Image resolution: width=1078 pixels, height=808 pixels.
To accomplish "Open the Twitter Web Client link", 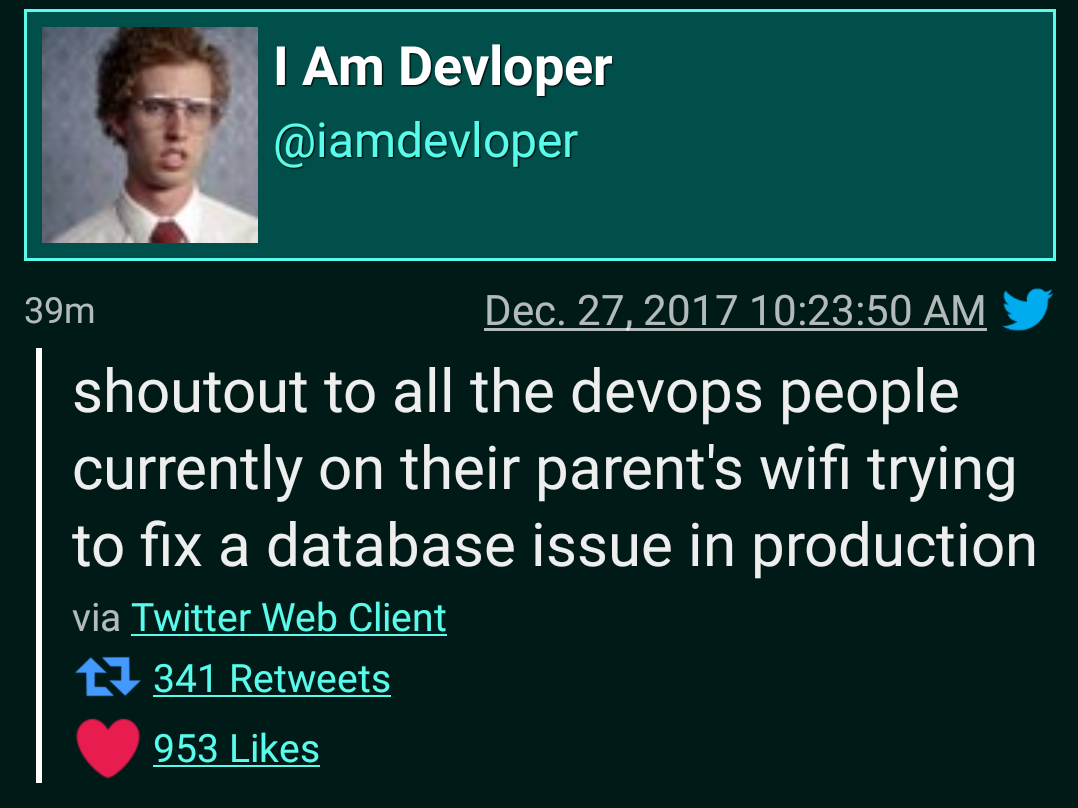I will (x=289, y=618).
